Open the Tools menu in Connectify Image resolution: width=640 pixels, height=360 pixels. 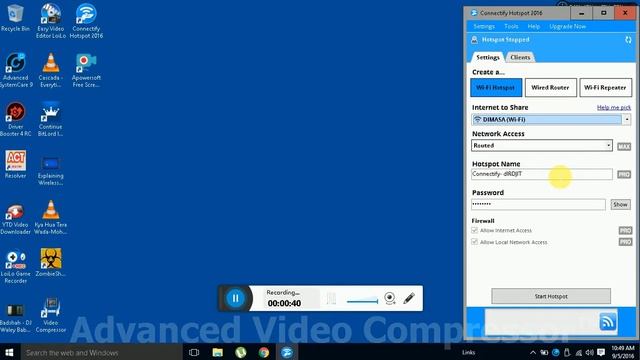(511, 27)
